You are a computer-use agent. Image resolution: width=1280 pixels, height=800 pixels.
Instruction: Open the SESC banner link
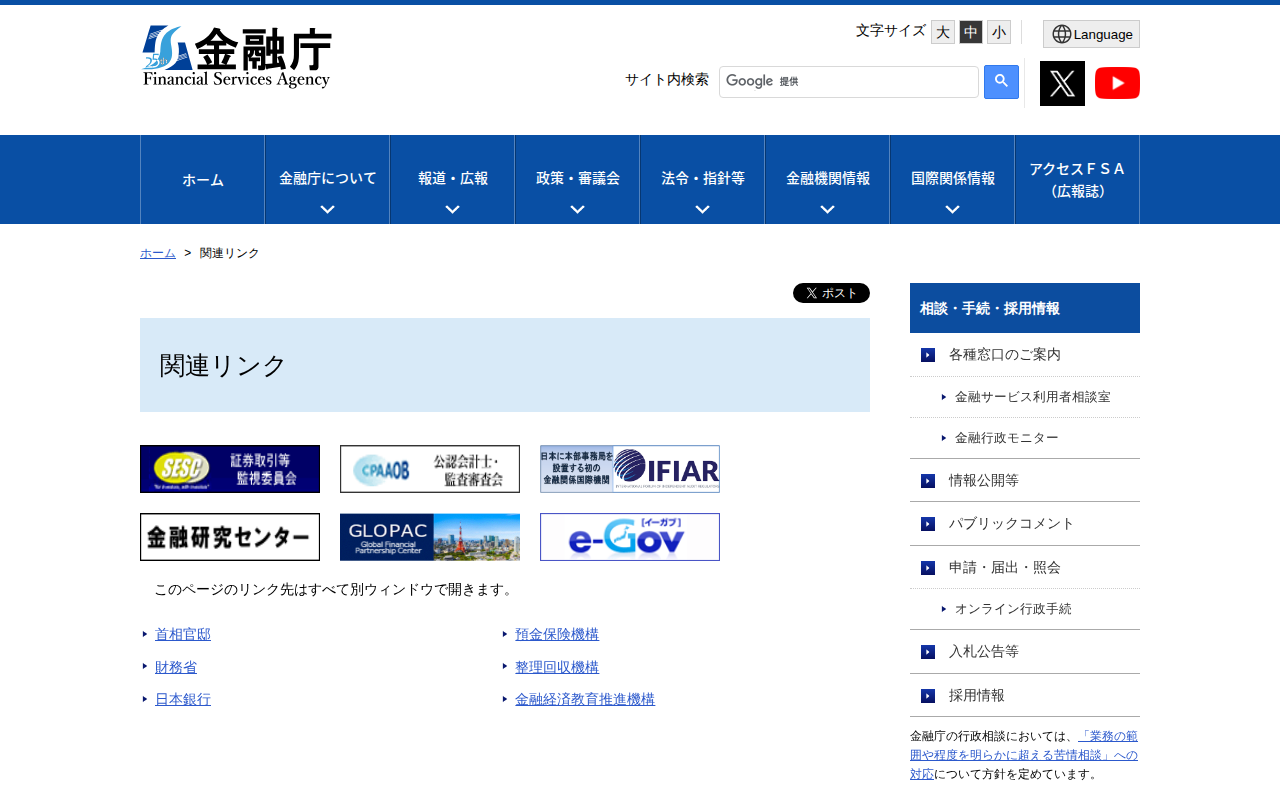coord(230,469)
